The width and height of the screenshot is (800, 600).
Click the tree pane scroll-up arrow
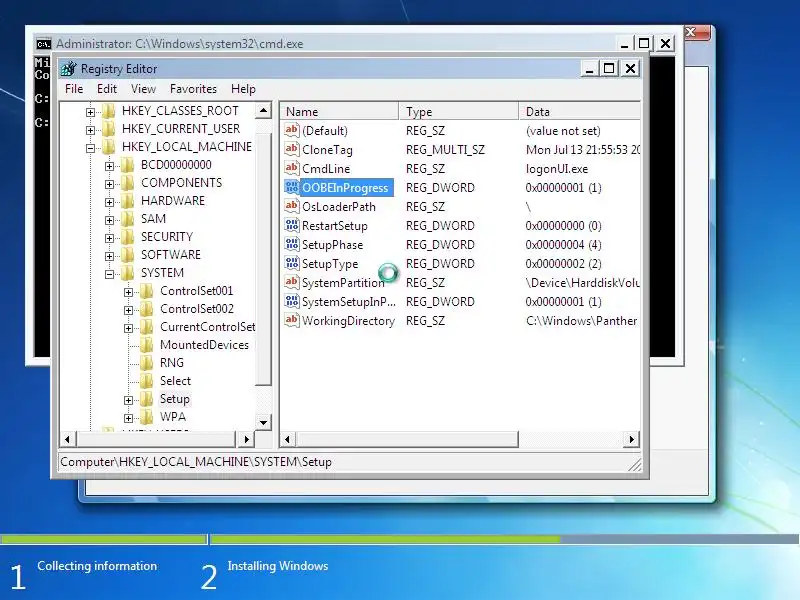(x=263, y=110)
